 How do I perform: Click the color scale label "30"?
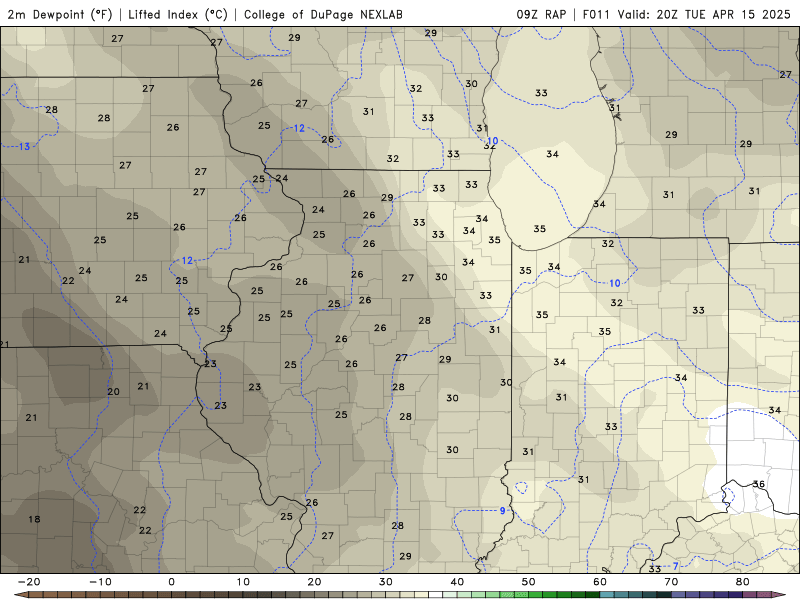(386, 582)
